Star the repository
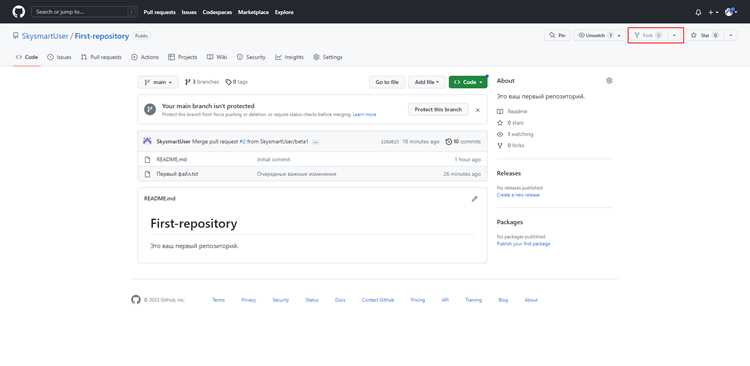The image size is (750, 366). coord(706,35)
